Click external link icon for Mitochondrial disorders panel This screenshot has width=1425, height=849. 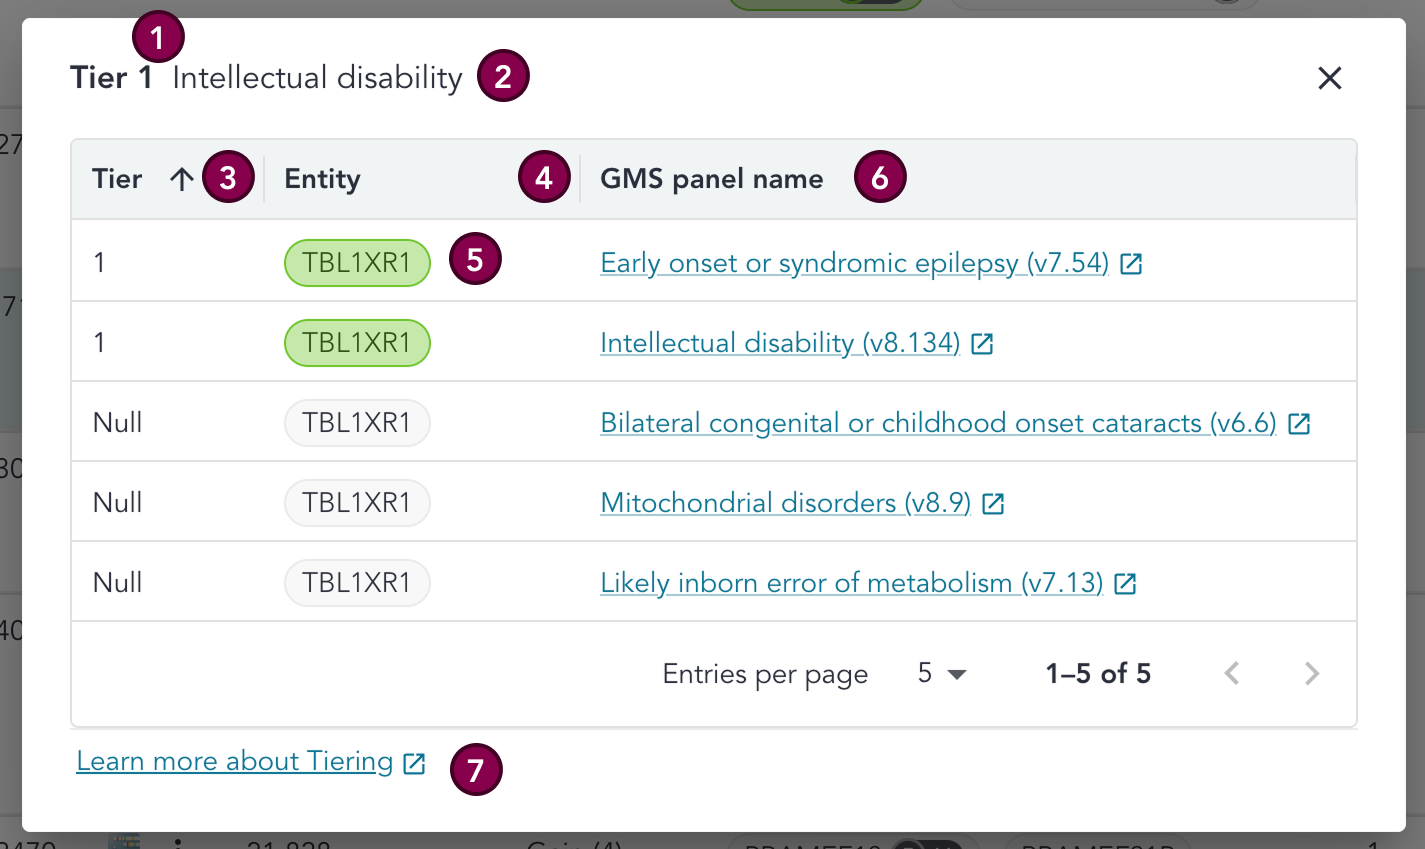(x=993, y=503)
